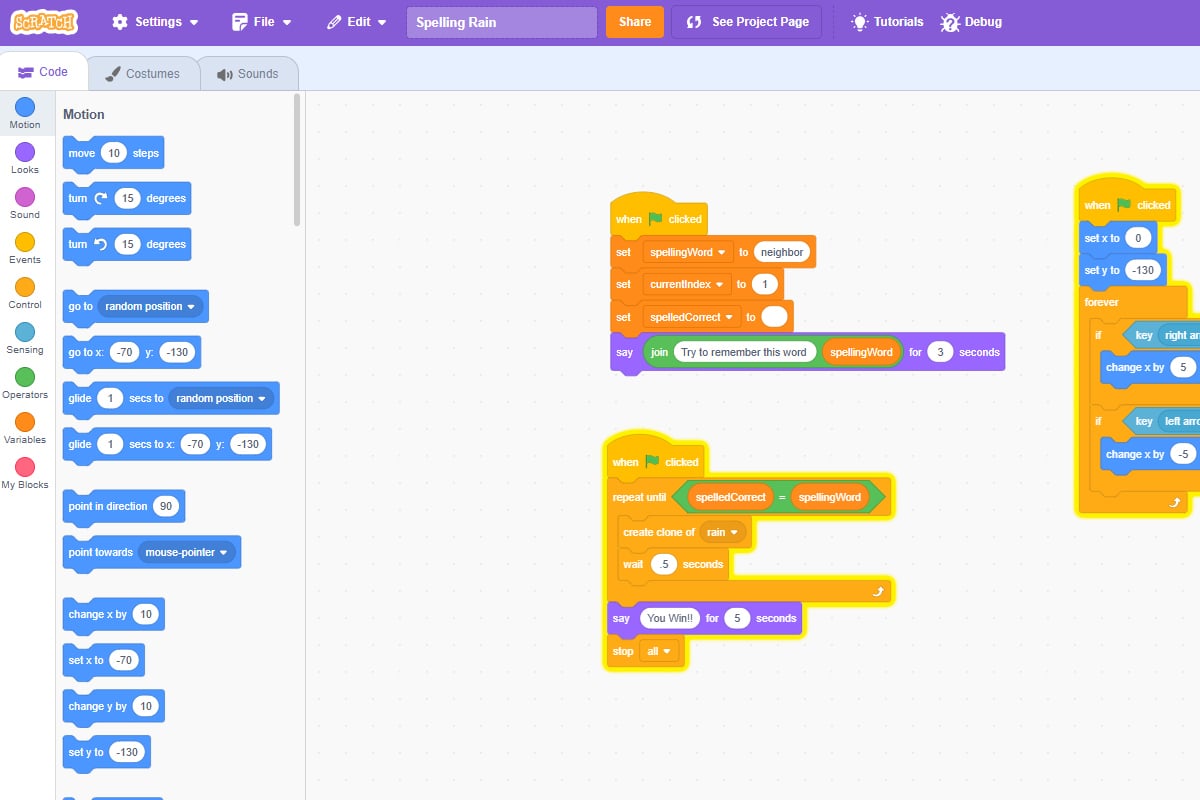Open Tutorials
Screen dimensions: 1200x800
(x=888, y=22)
